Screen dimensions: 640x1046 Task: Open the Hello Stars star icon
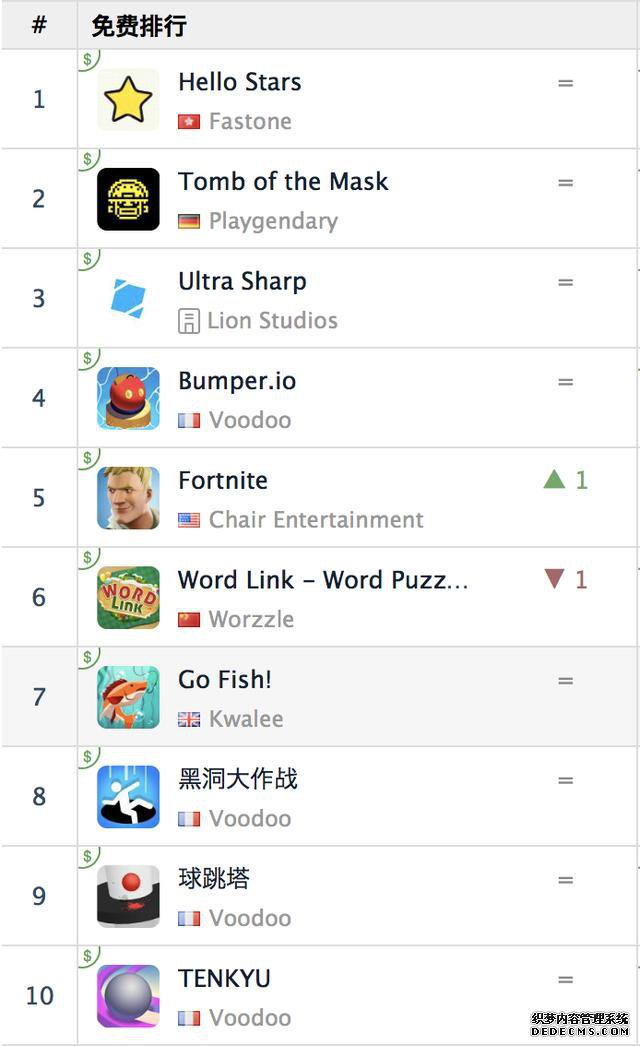coord(128,99)
